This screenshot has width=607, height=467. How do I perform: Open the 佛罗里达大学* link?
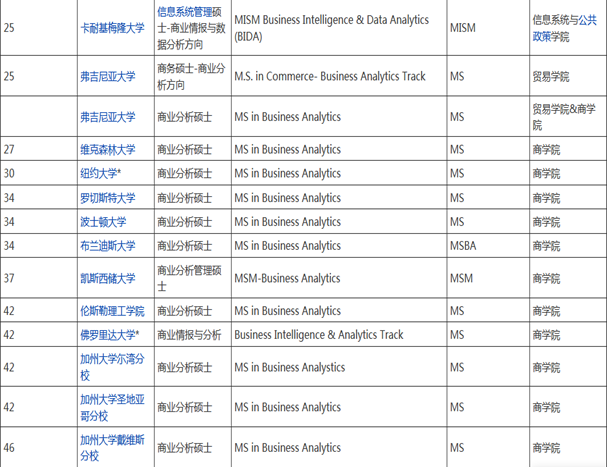[x=109, y=335]
